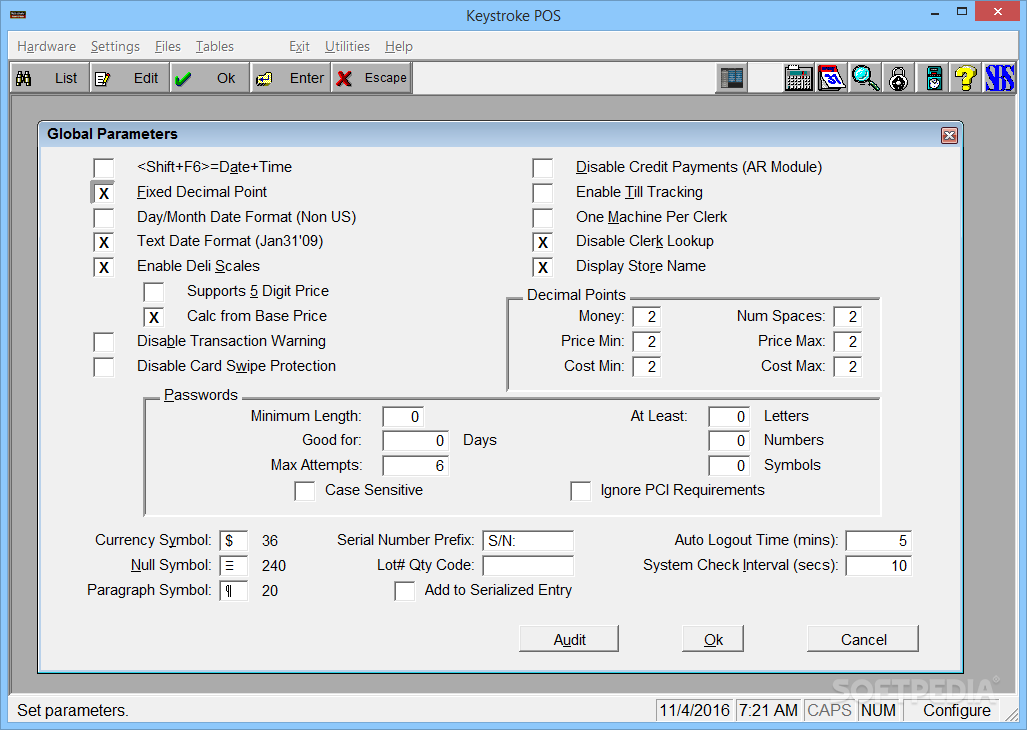This screenshot has width=1027, height=730.
Task: Open the Hardware menu
Action: coord(47,46)
